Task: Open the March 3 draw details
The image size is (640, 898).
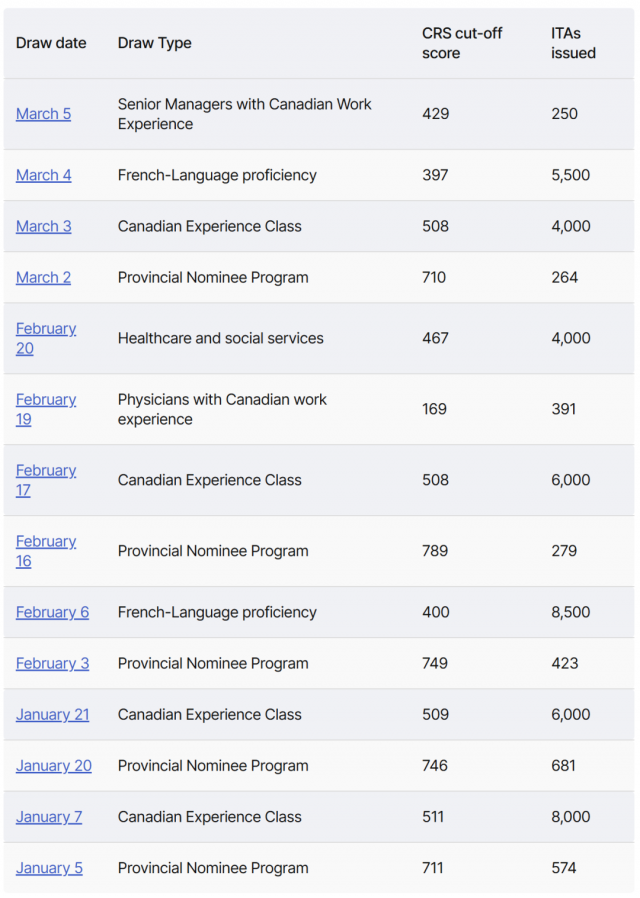Action: [x=43, y=226]
